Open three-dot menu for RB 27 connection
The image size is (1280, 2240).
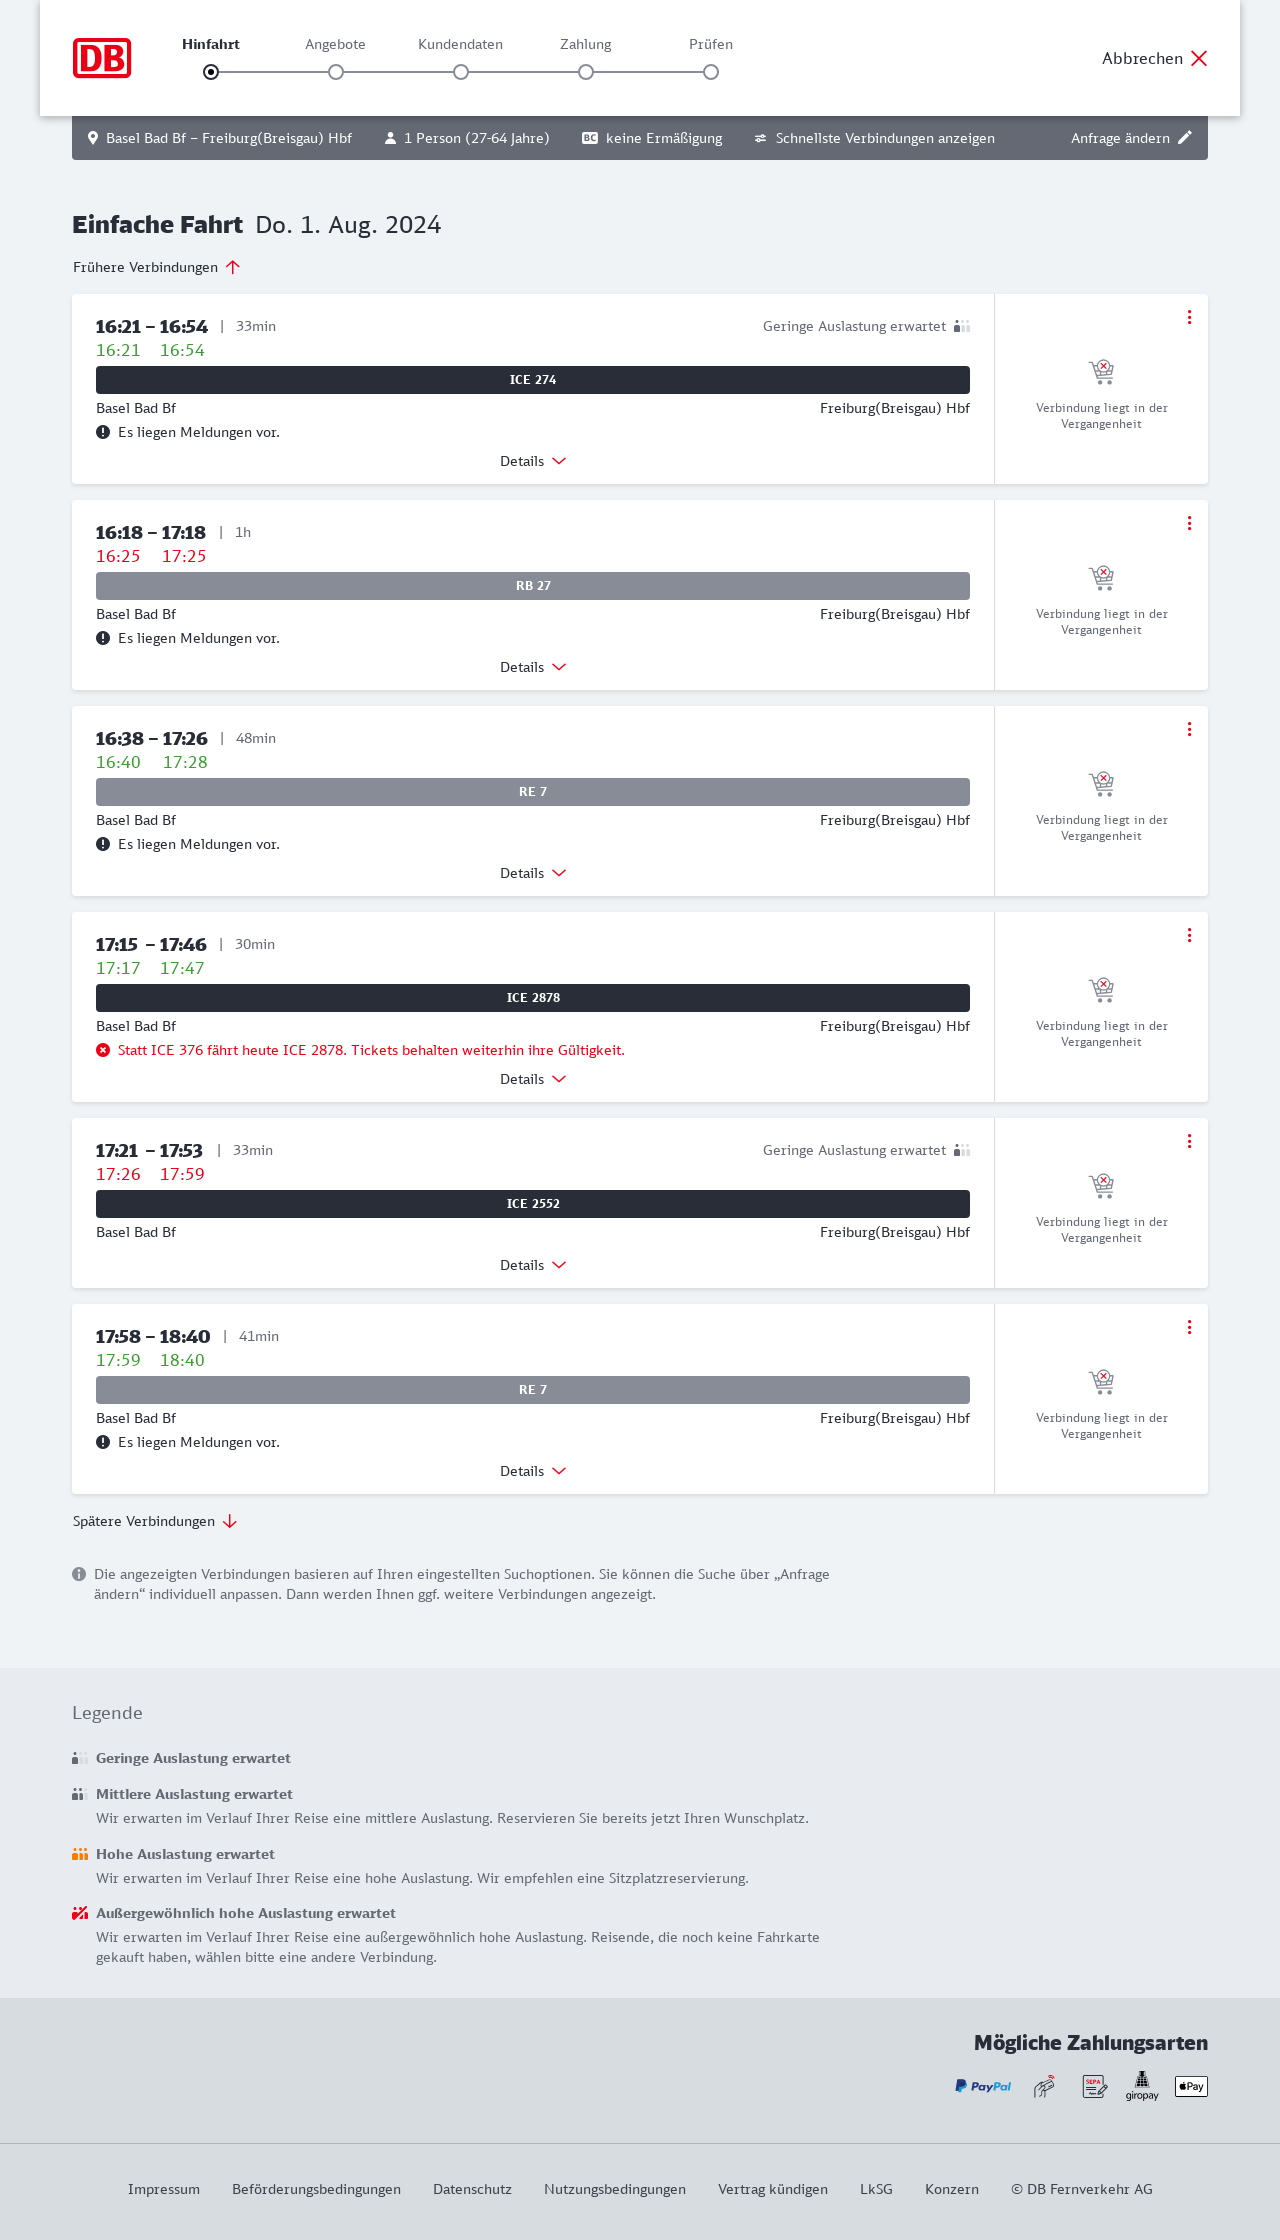coord(1189,523)
